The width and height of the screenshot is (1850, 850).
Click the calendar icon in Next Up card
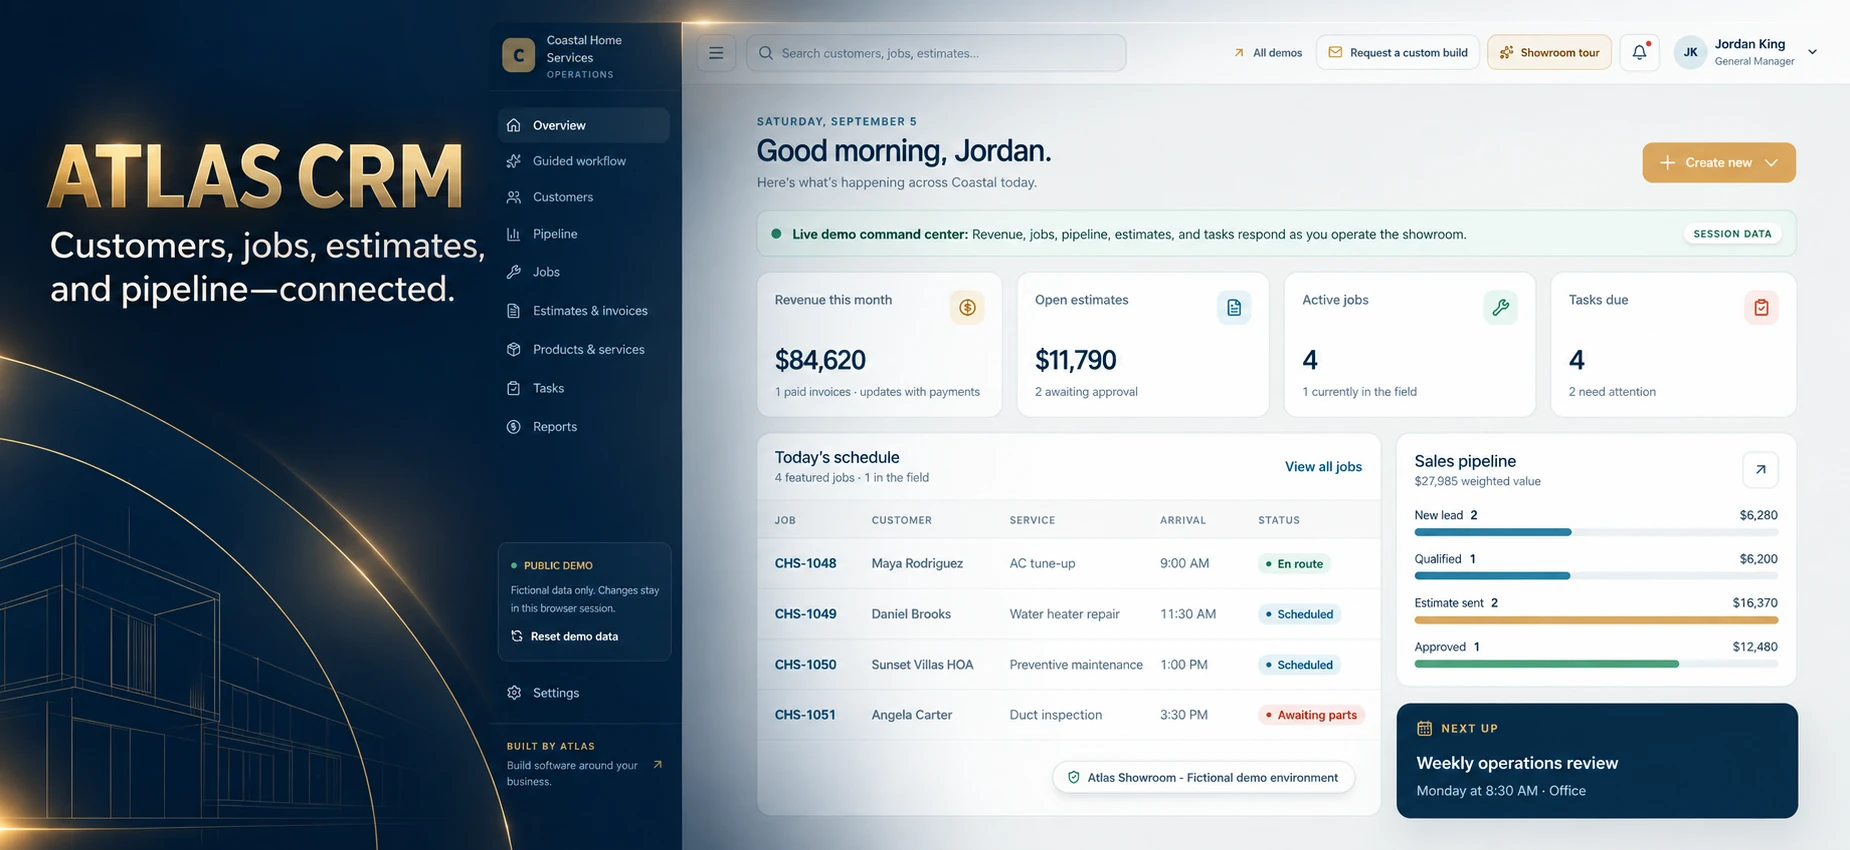click(1425, 729)
